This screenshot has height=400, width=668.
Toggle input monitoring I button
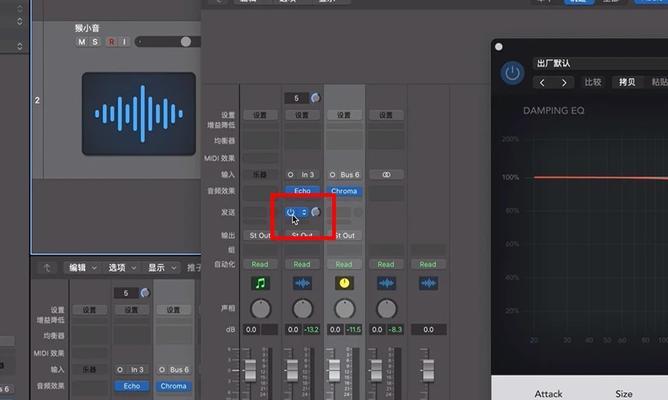click(123, 41)
